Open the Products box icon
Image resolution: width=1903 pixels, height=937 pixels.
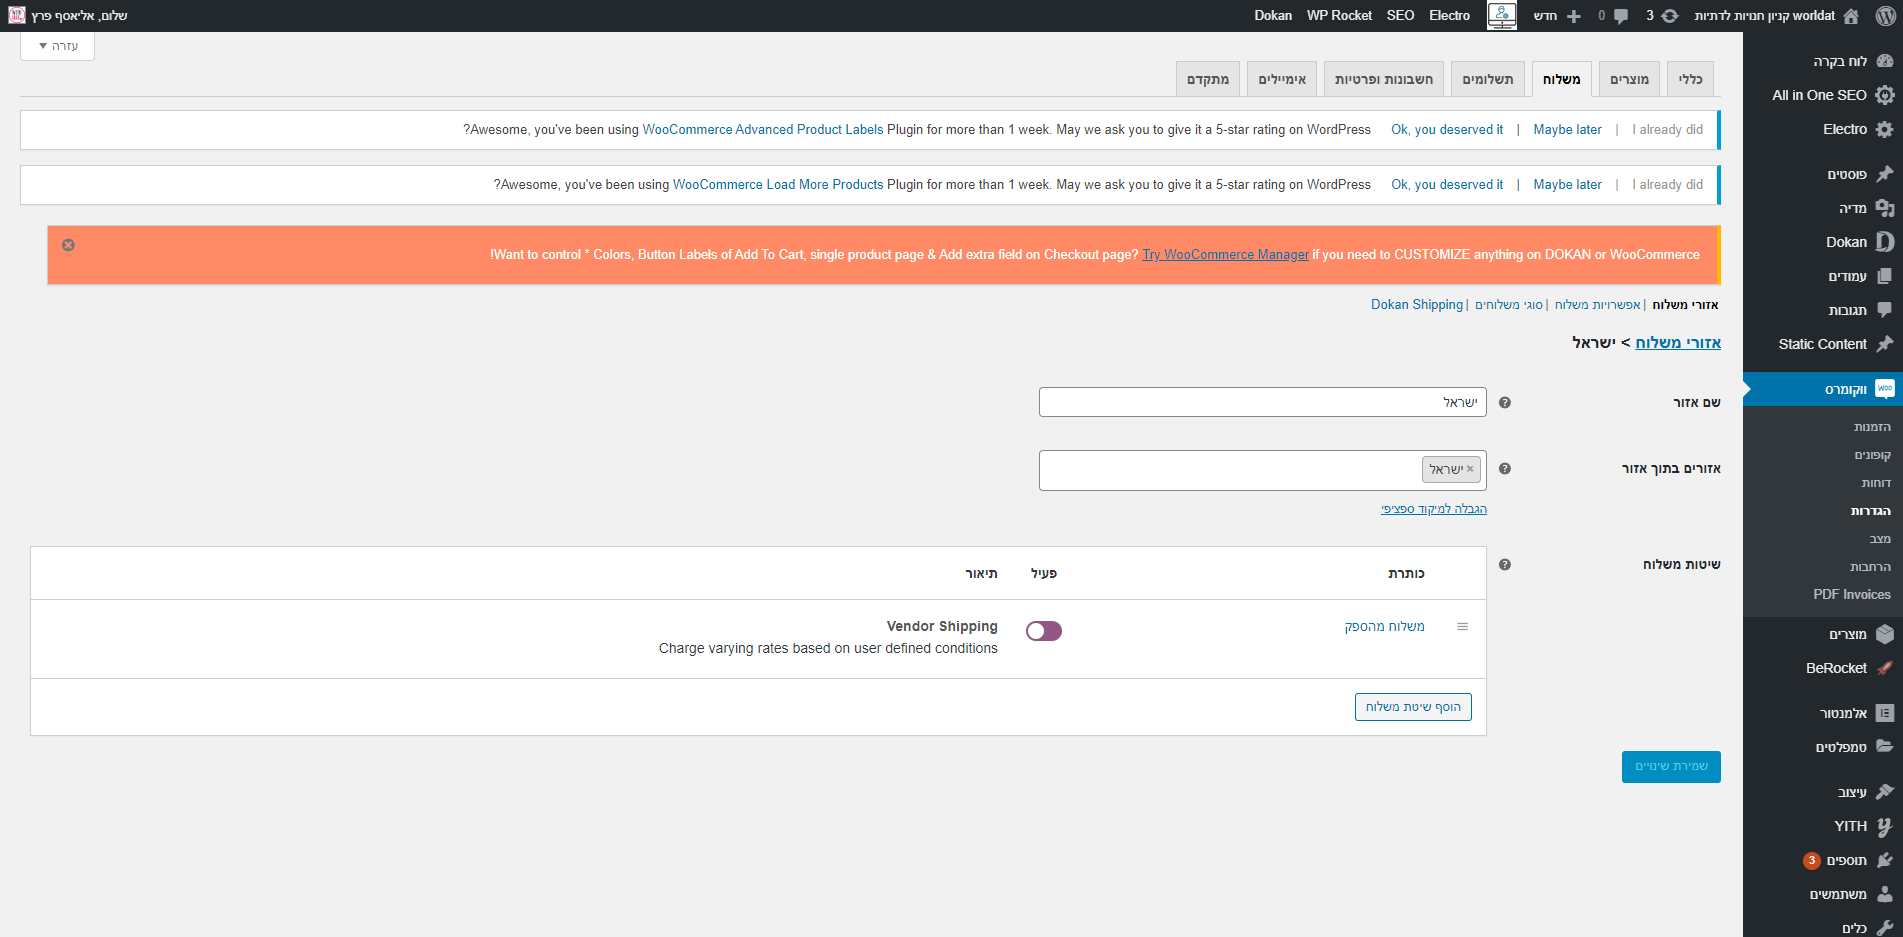pos(1885,634)
